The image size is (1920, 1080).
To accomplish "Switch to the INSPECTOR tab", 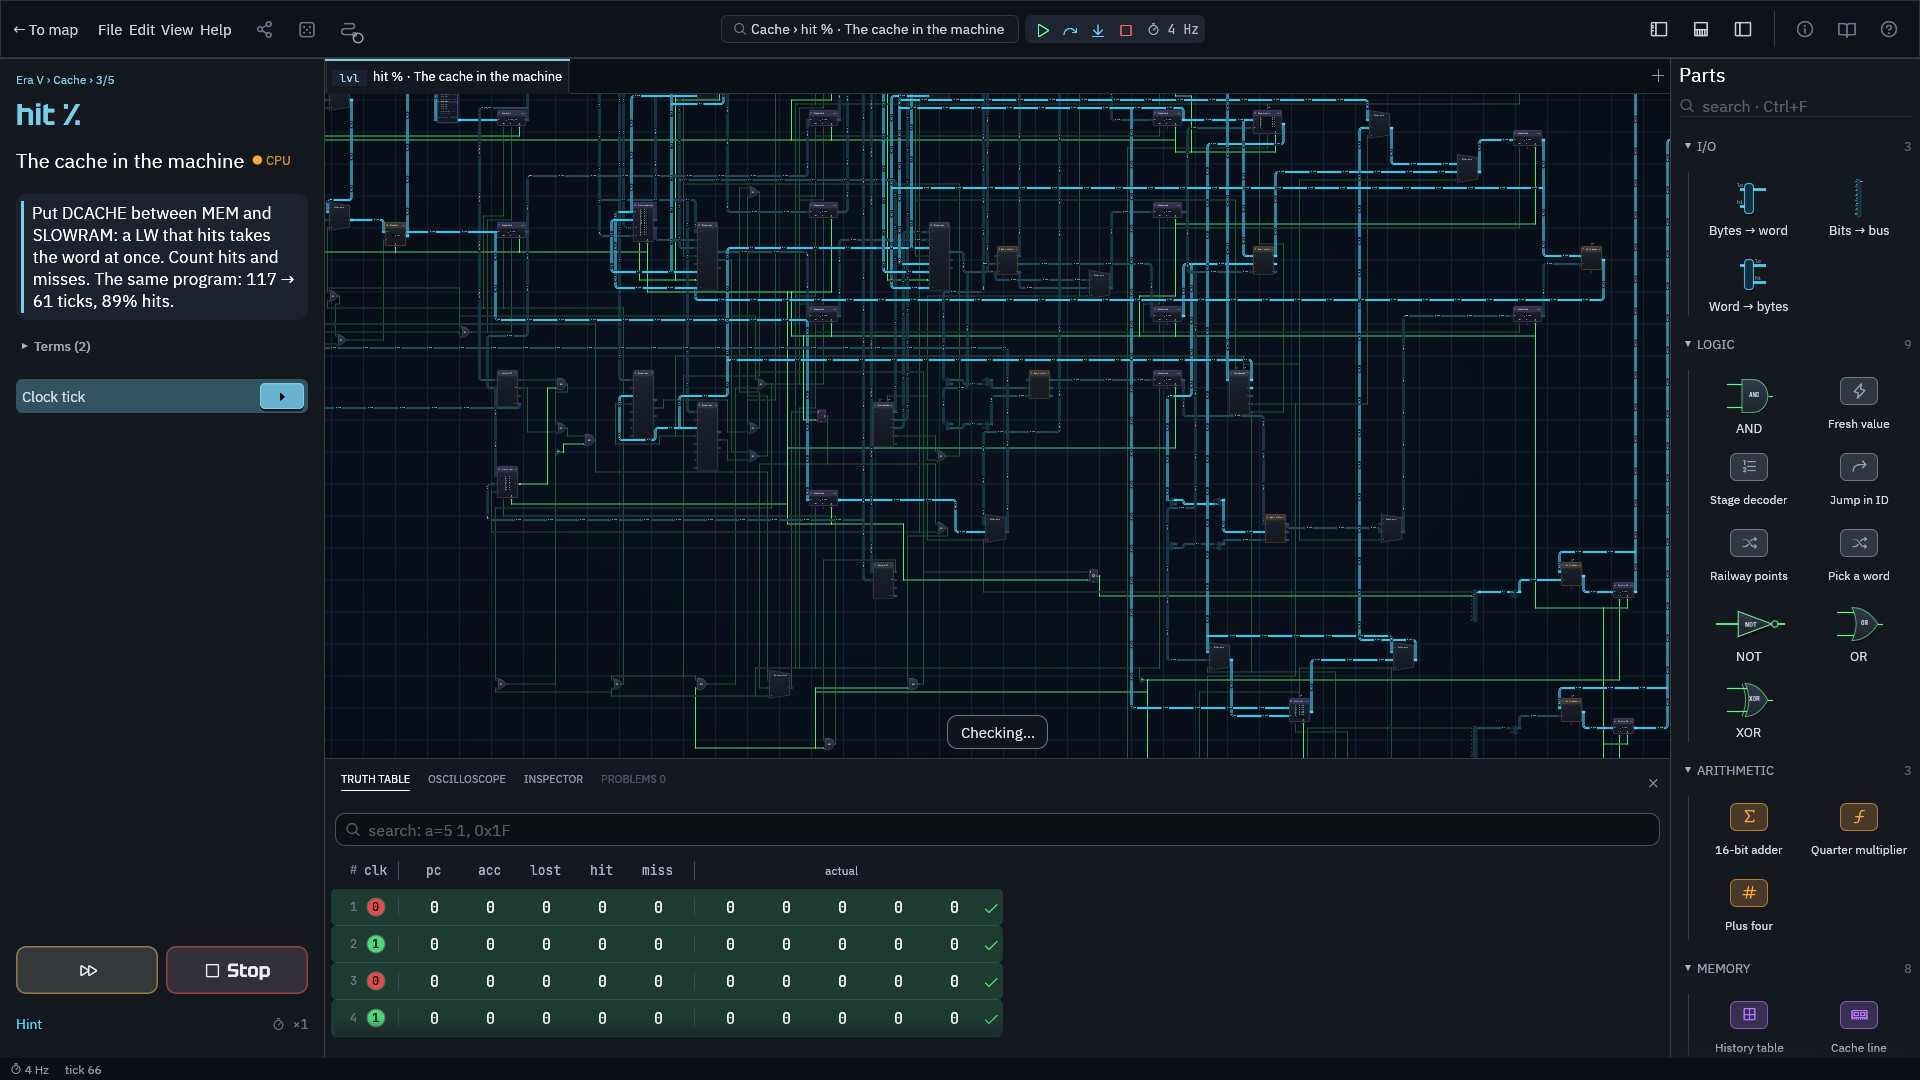I will [553, 779].
